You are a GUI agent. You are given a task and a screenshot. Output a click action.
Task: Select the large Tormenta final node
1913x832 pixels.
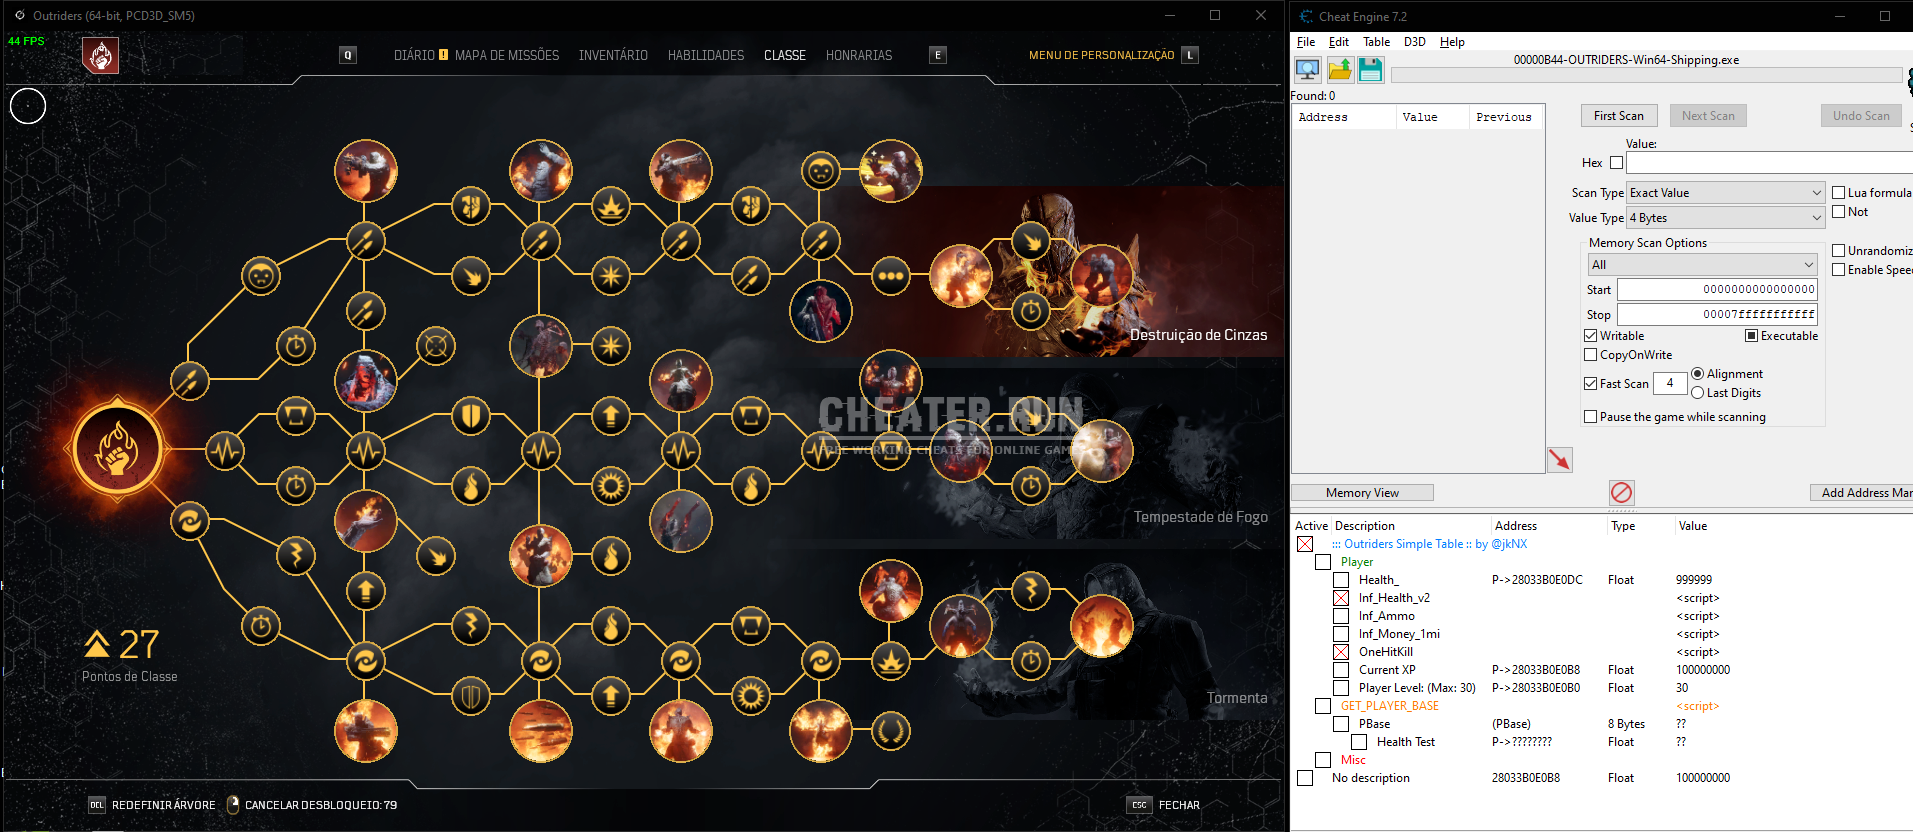(1101, 626)
